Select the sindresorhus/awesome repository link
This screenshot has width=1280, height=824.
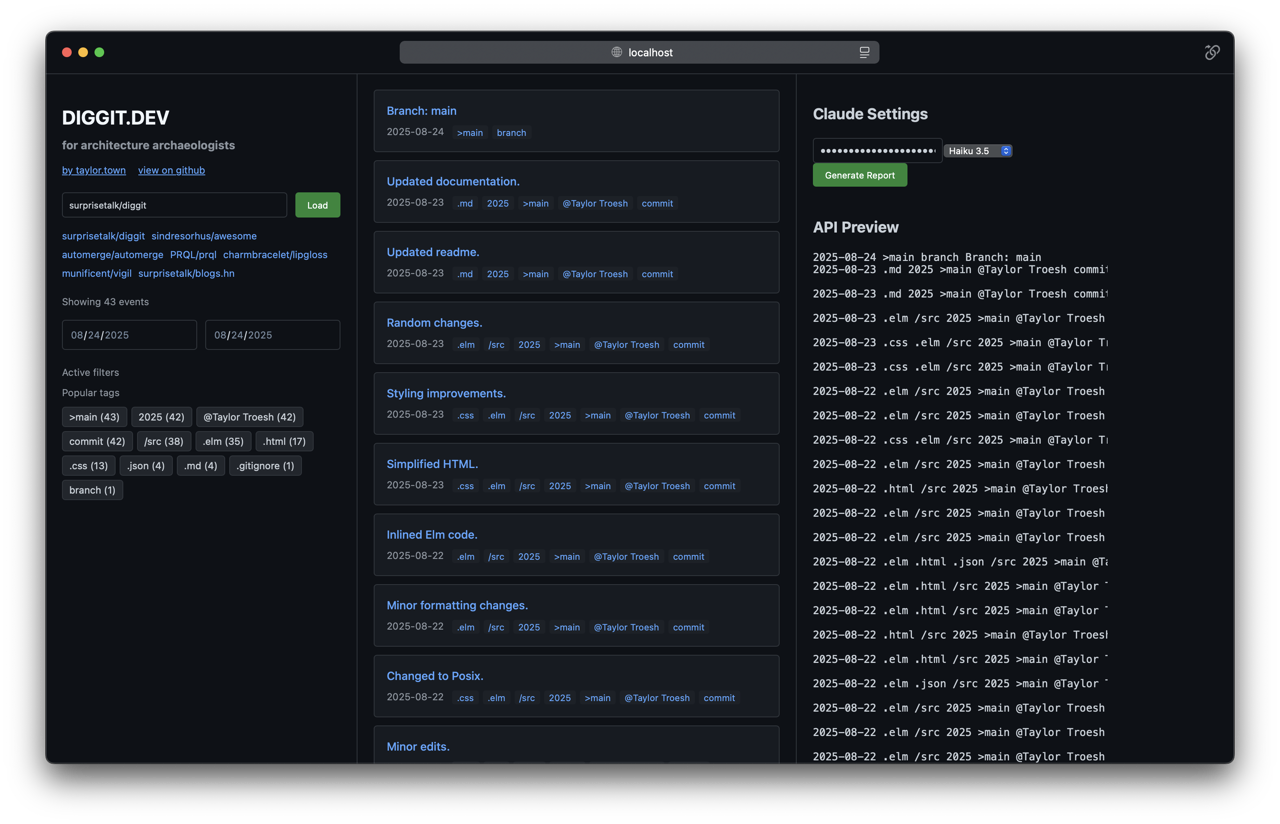[204, 236]
